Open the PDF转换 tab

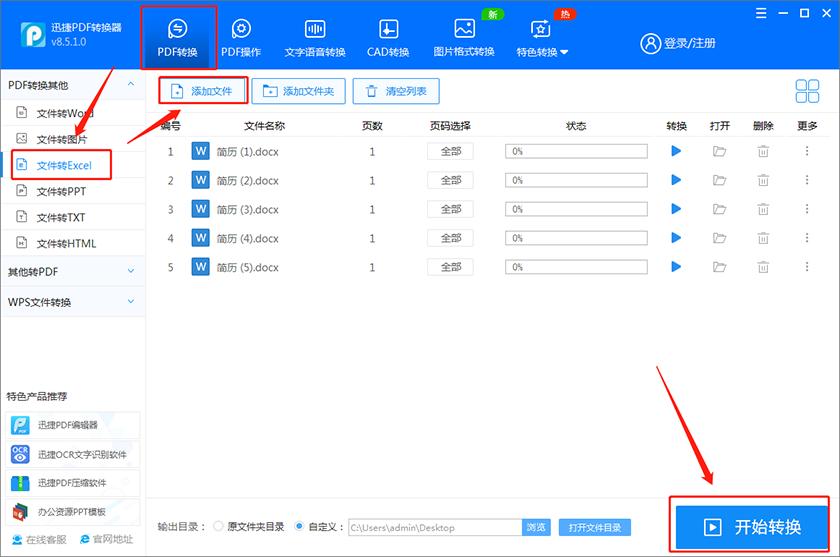coord(178,37)
